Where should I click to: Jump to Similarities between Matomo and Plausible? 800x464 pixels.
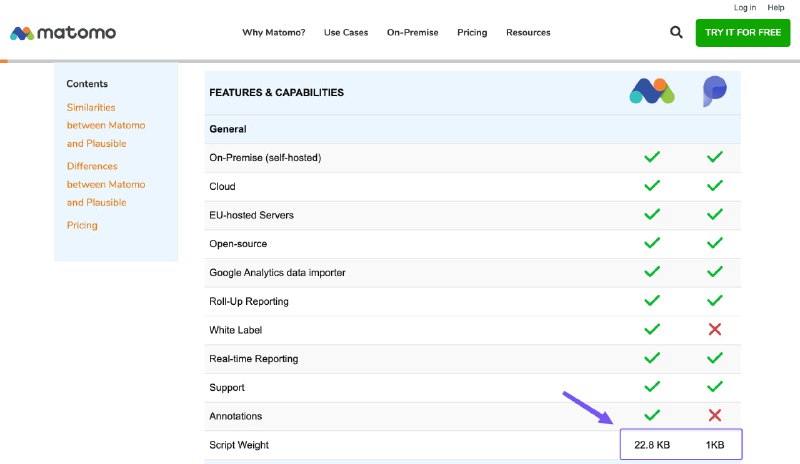tap(105, 125)
